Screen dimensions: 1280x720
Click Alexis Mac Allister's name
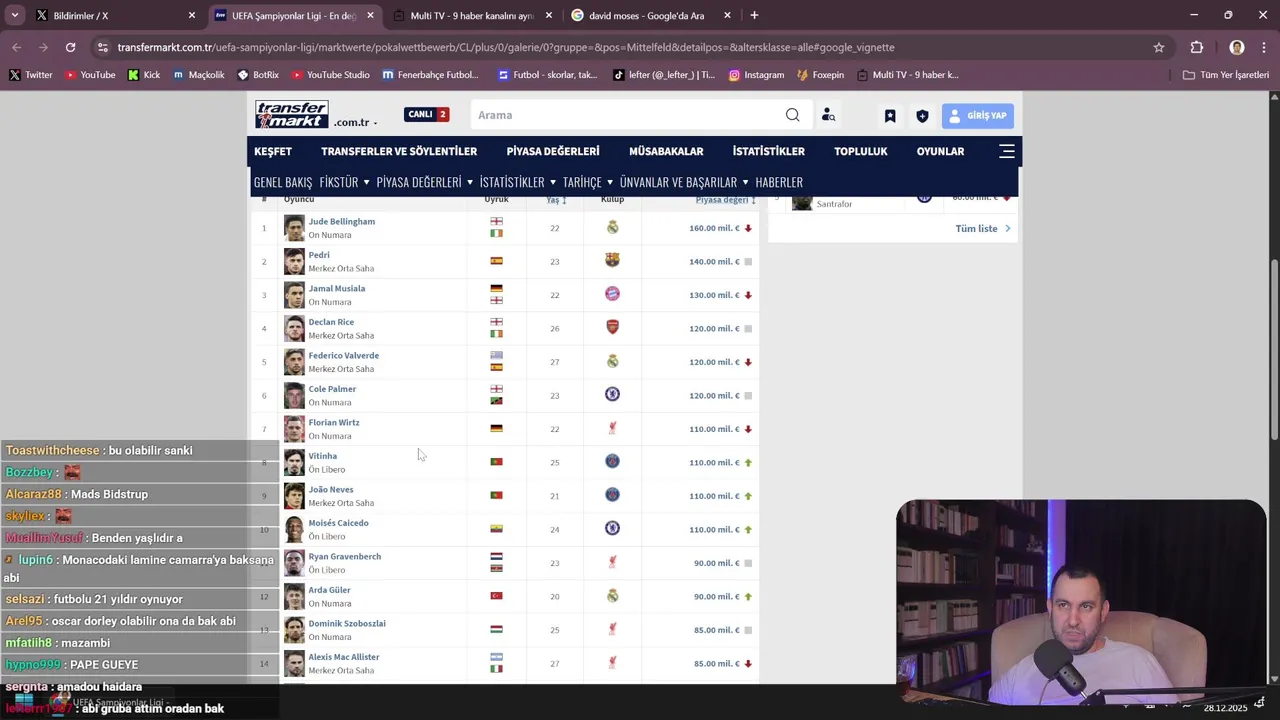tap(344, 657)
